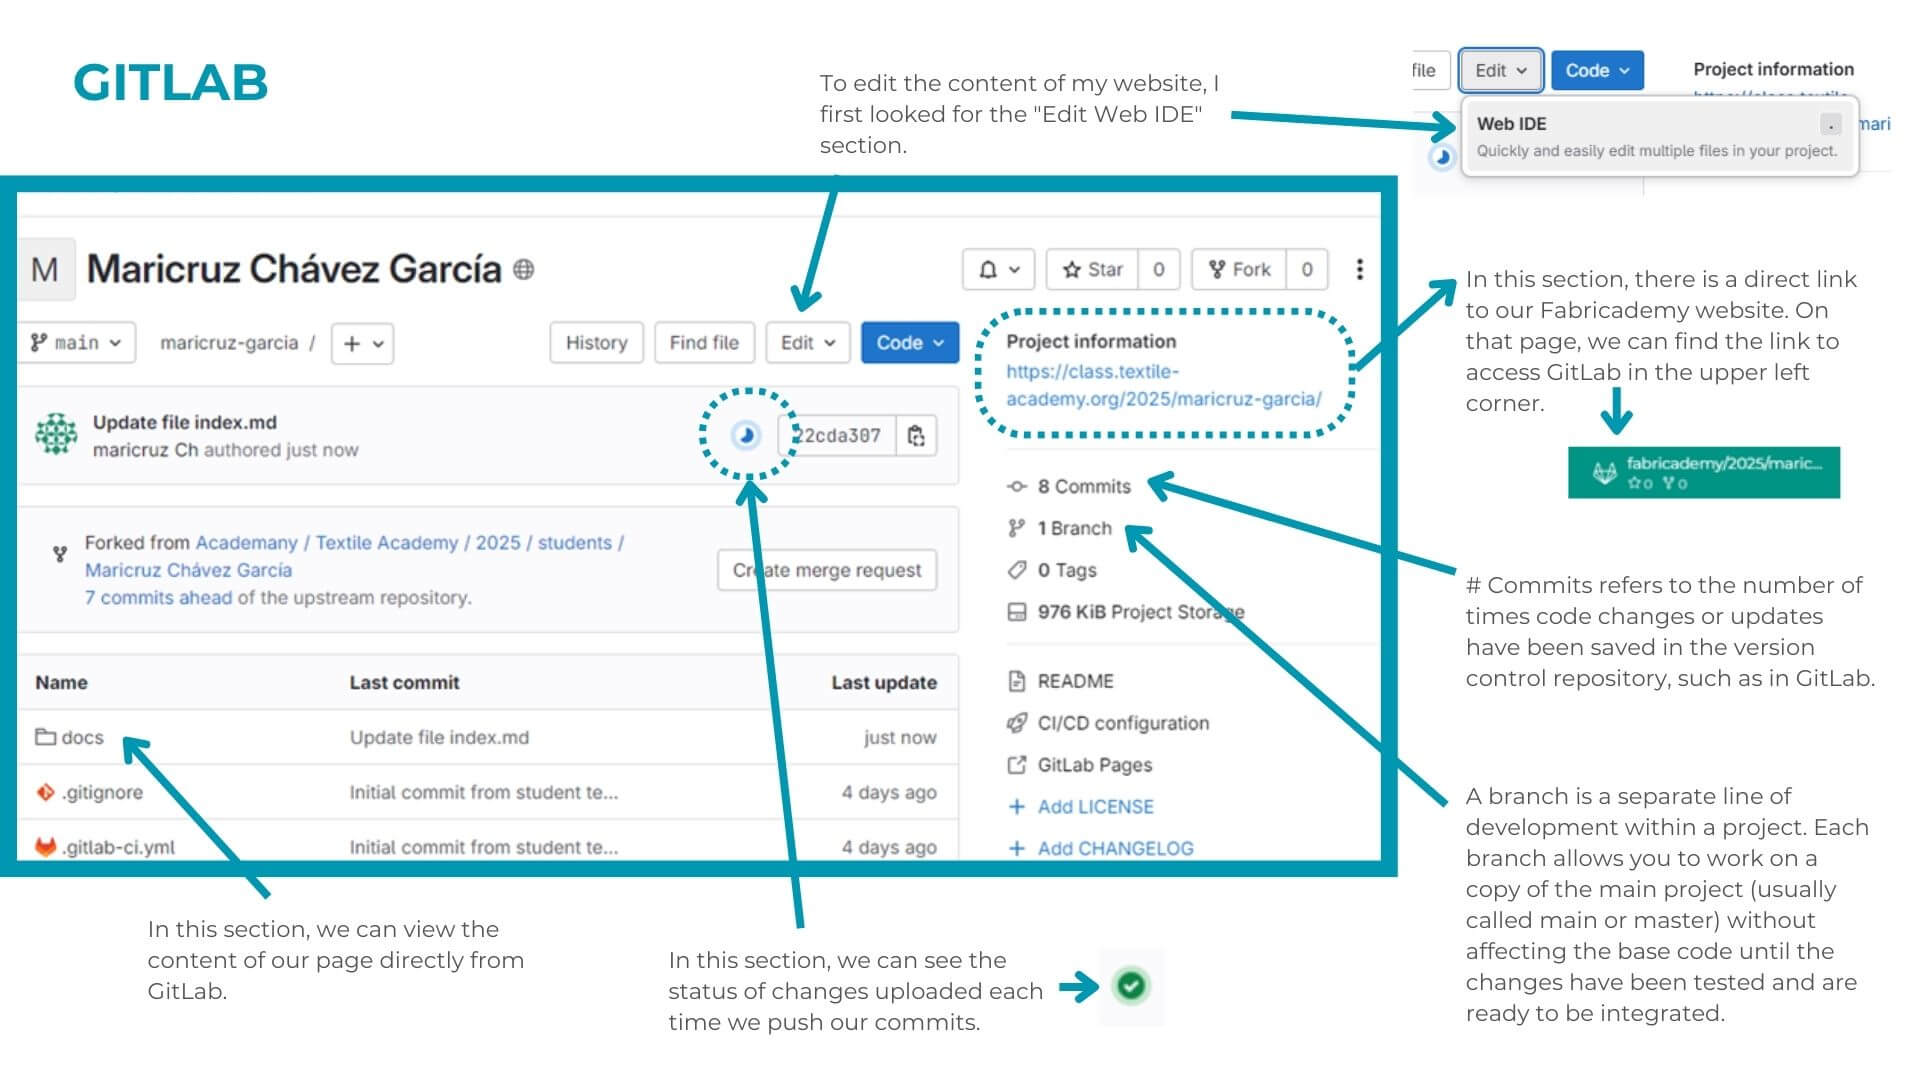Click the storage icon next to '976 KiB'

tap(1022, 609)
